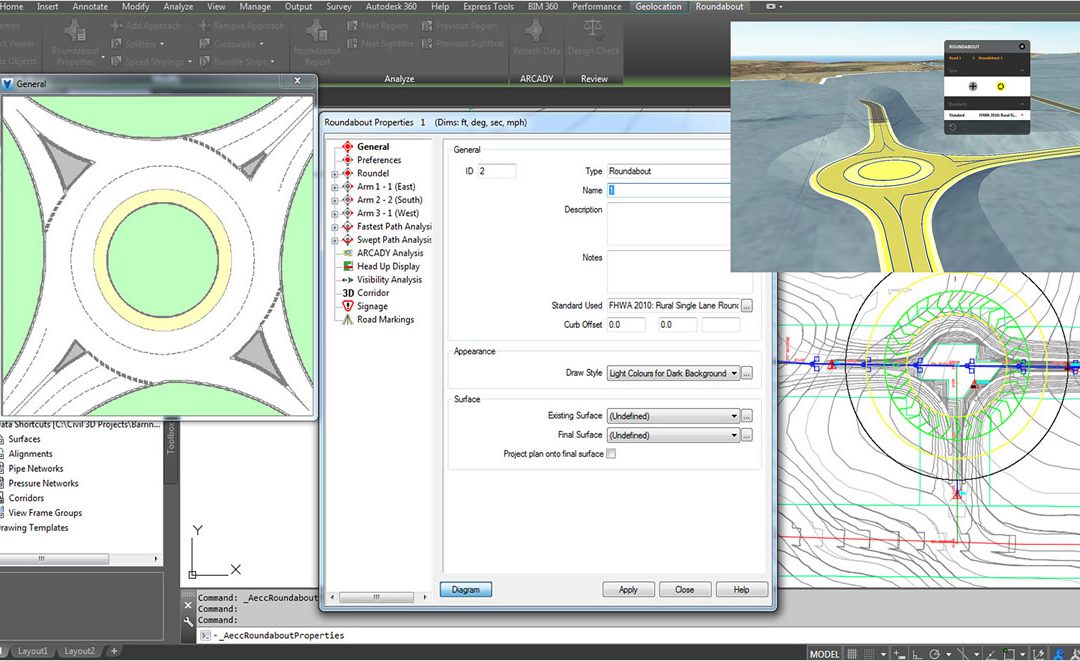Switch to the Geolocation ribbon tab
1080x661 pixels.
(x=658, y=6)
